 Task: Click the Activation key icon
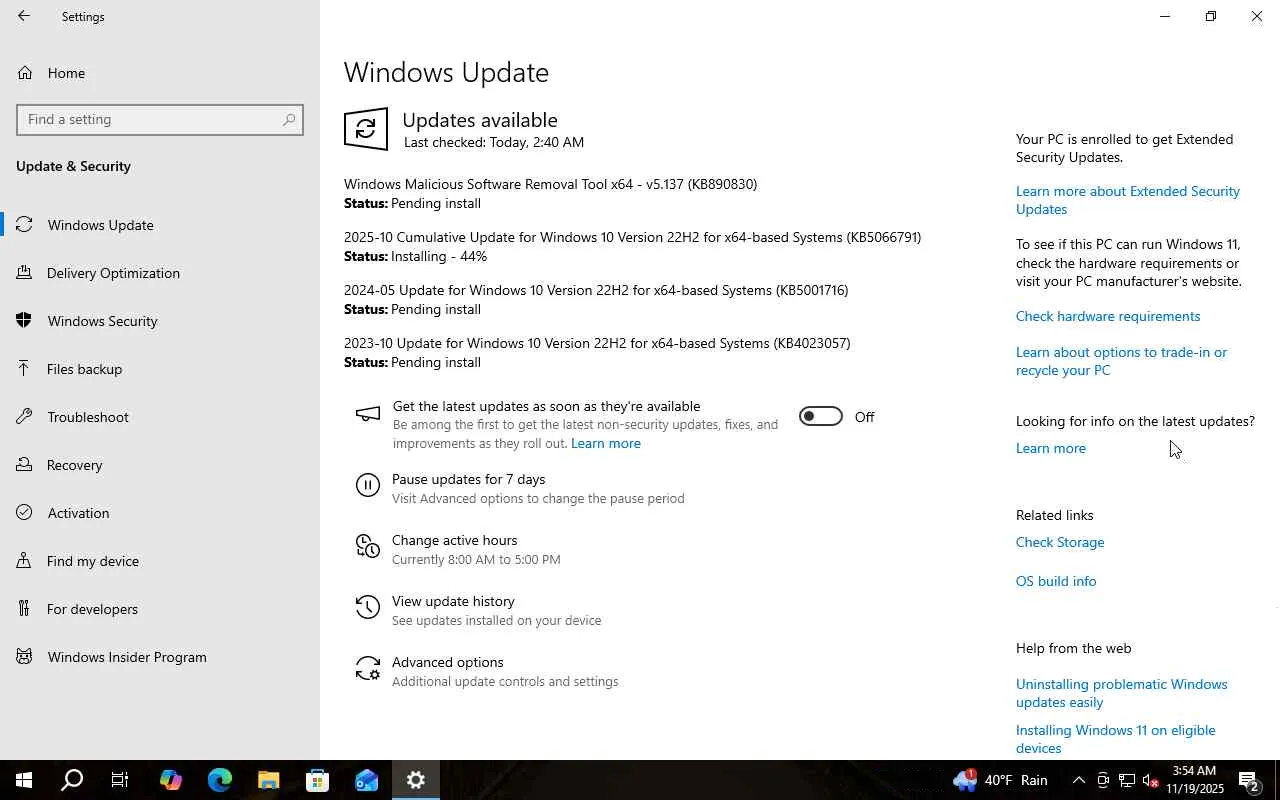coord(25,513)
